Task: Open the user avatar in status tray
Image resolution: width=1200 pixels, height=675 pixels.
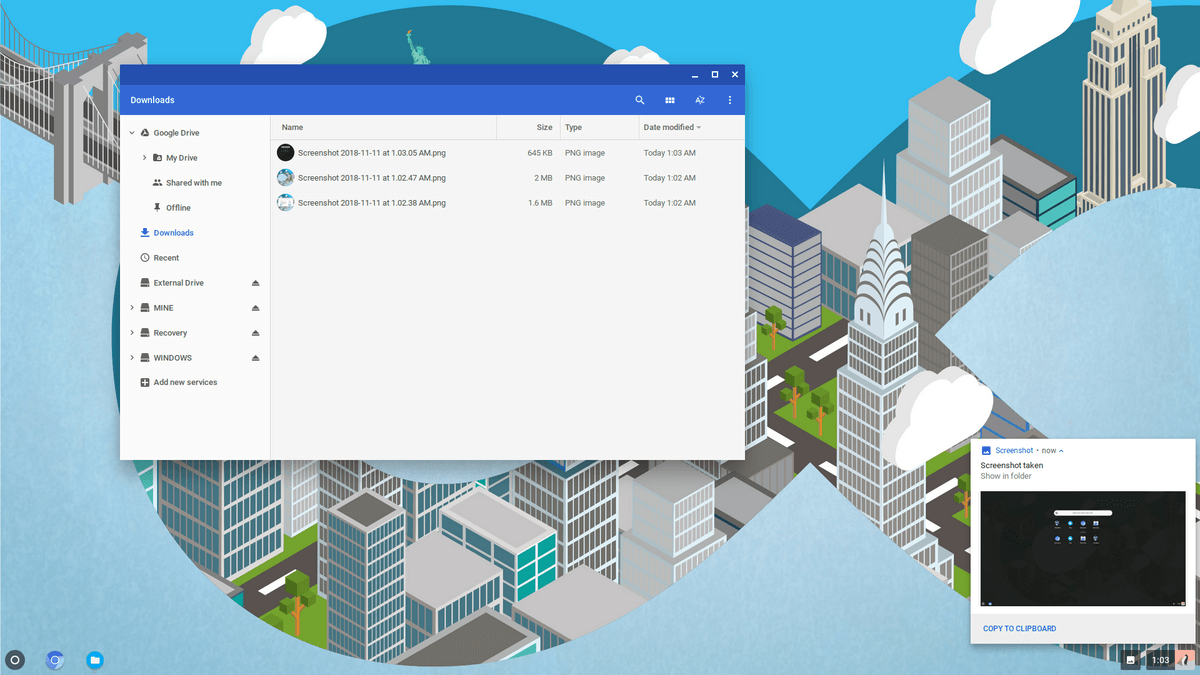Action: 1185,660
